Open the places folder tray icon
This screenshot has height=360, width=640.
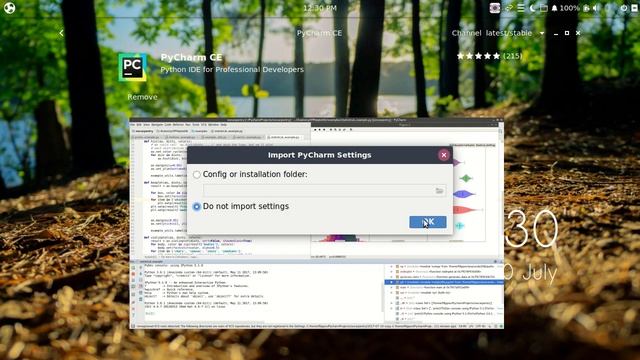(544, 8)
